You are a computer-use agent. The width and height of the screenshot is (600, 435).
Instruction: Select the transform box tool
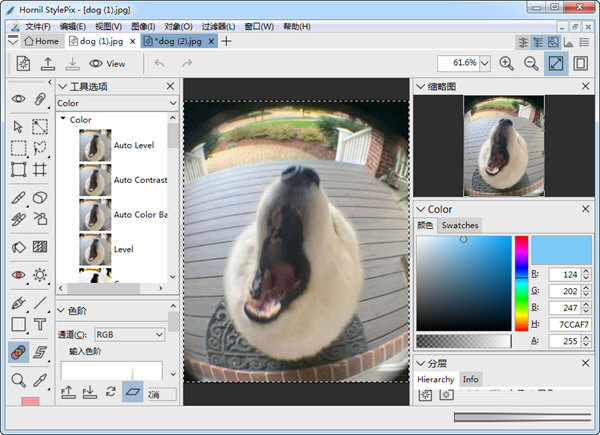click(18, 169)
